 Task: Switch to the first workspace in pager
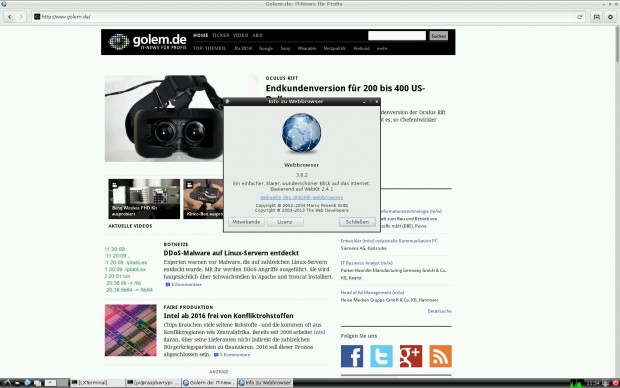tap(50, 382)
